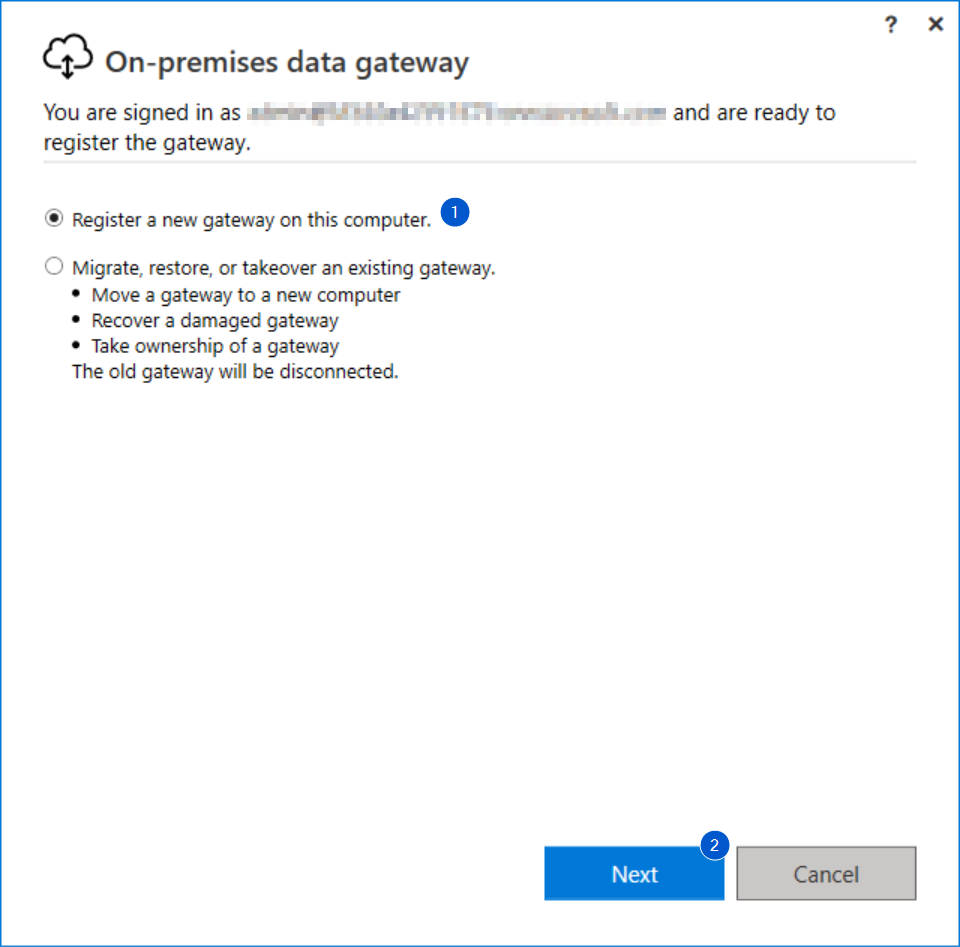This screenshot has width=960, height=947.
Task: Click the 'Recover a damaged gateway' bullet
Action: pyautogui.click(x=215, y=321)
